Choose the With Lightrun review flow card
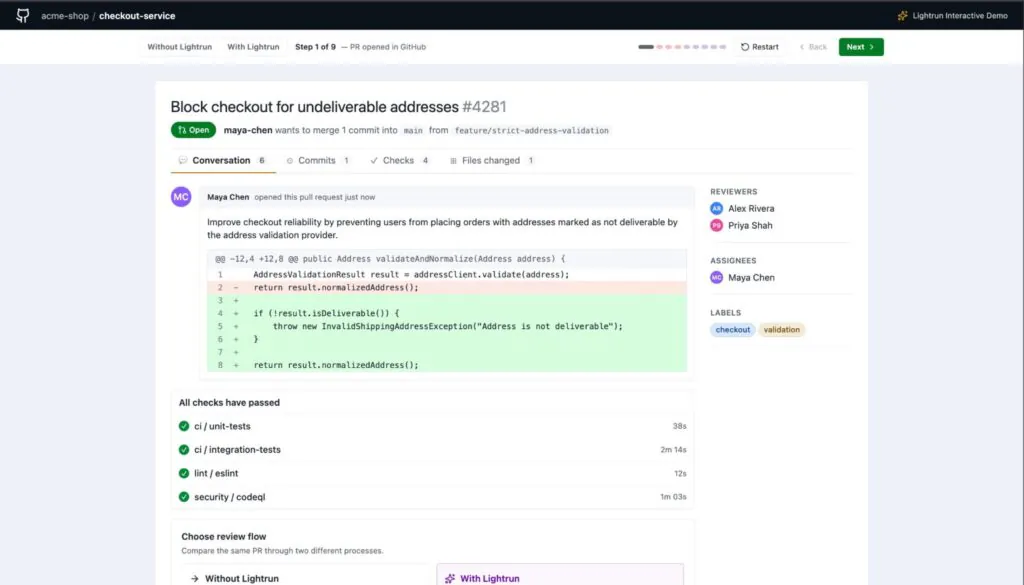Viewport: 1024px width, 585px height. [560, 575]
